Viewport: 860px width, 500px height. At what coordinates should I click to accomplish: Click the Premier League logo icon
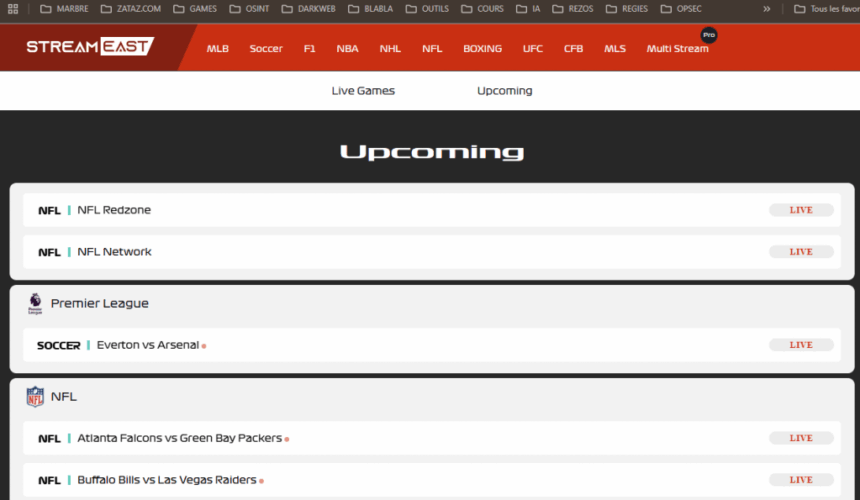coord(35,303)
